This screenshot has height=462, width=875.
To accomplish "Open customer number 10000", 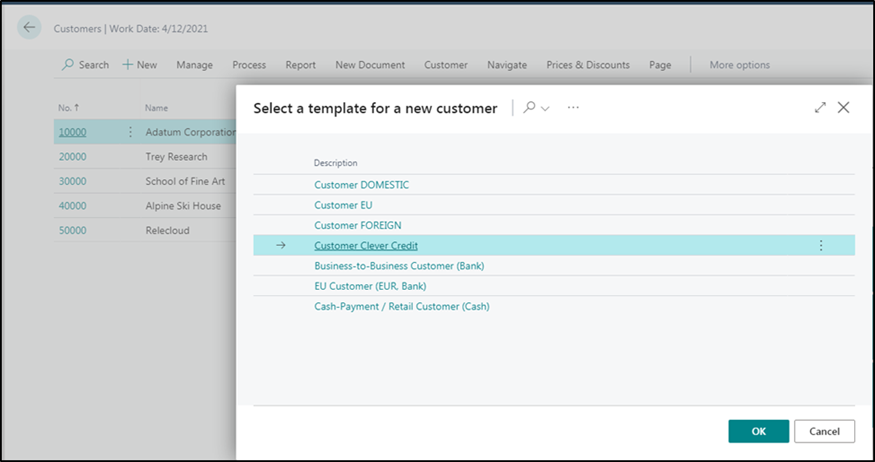I will pos(73,132).
